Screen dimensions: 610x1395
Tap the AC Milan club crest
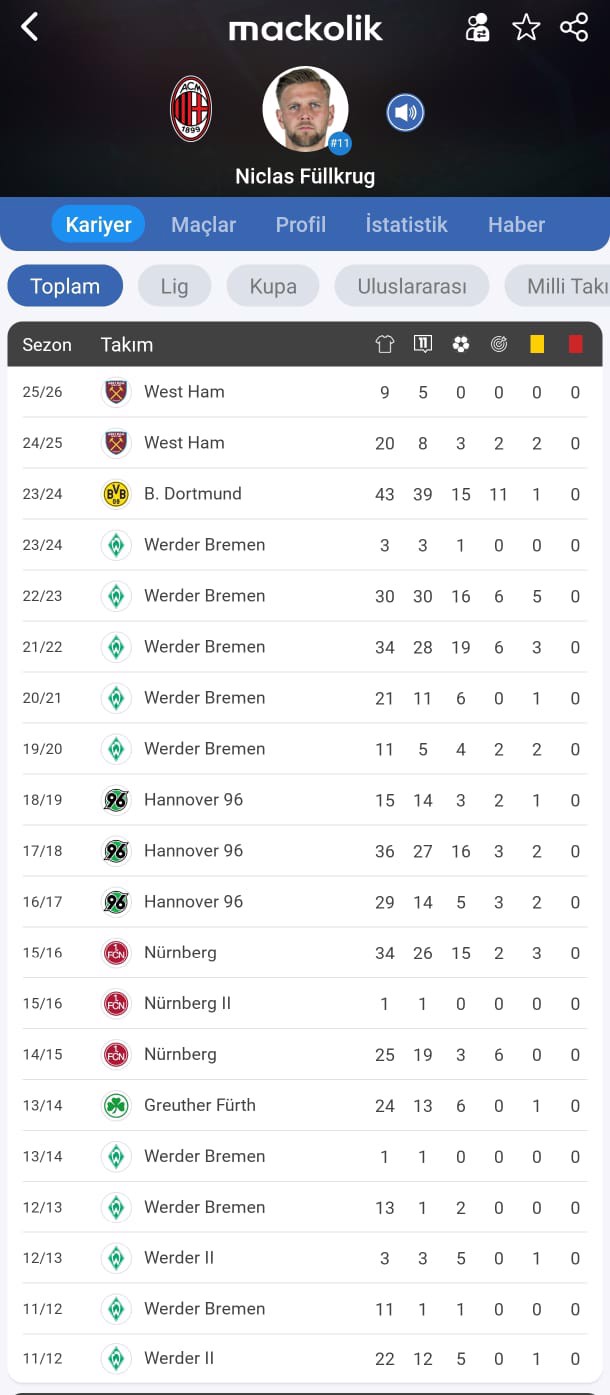point(191,109)
